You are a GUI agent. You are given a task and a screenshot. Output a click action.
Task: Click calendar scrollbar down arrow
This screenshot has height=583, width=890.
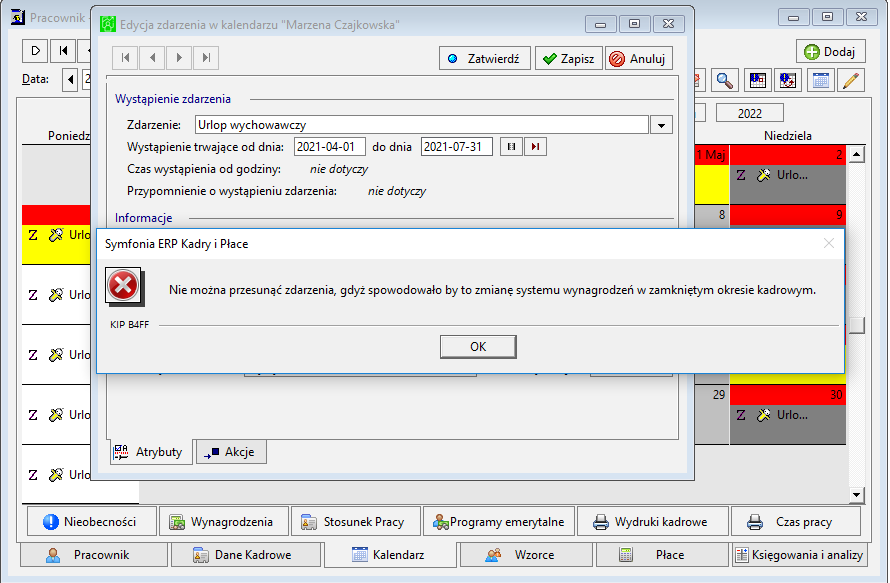point(857,495)
